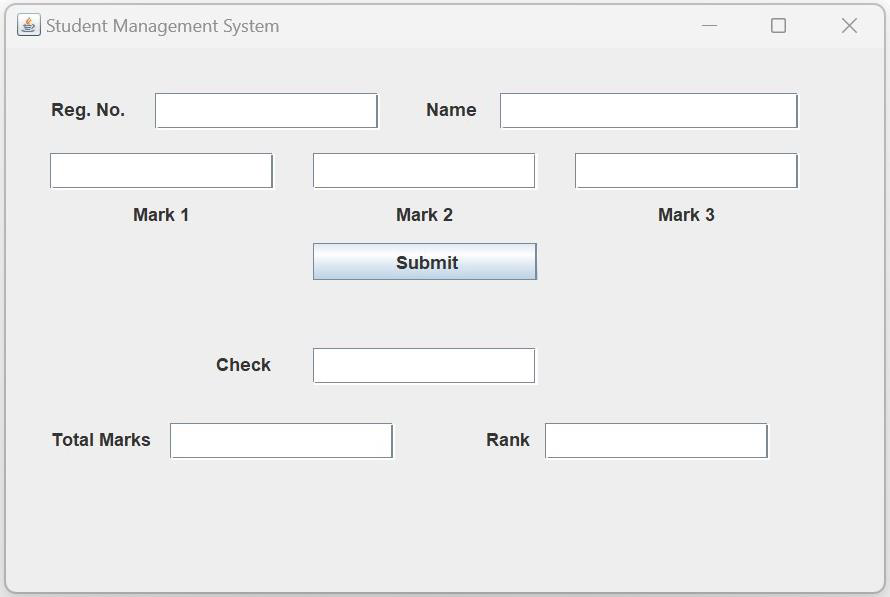
Task: Click the Java coffee cup title bar icon
Action: [x=27, y=25]
